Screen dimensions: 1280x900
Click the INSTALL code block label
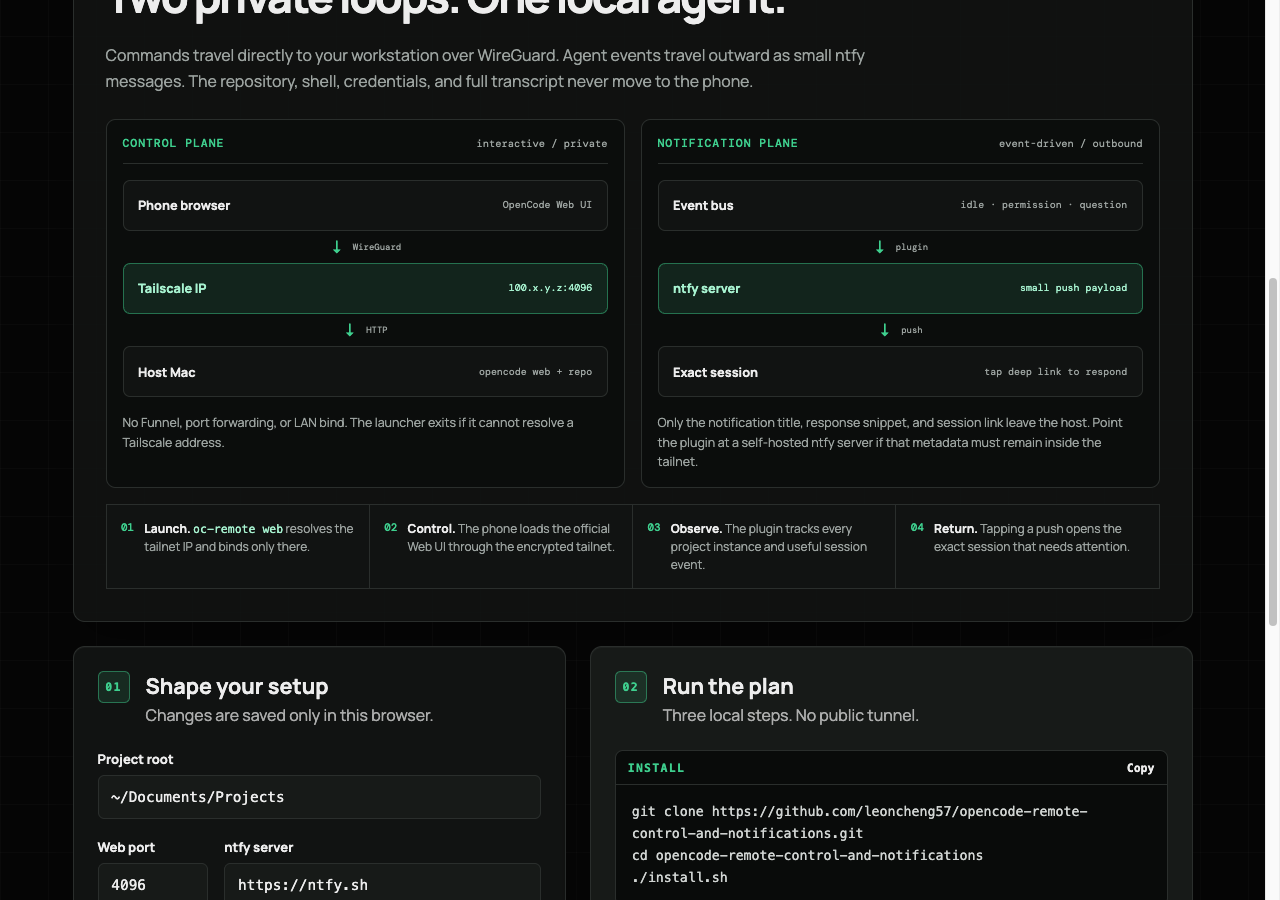tap(656, 768)
